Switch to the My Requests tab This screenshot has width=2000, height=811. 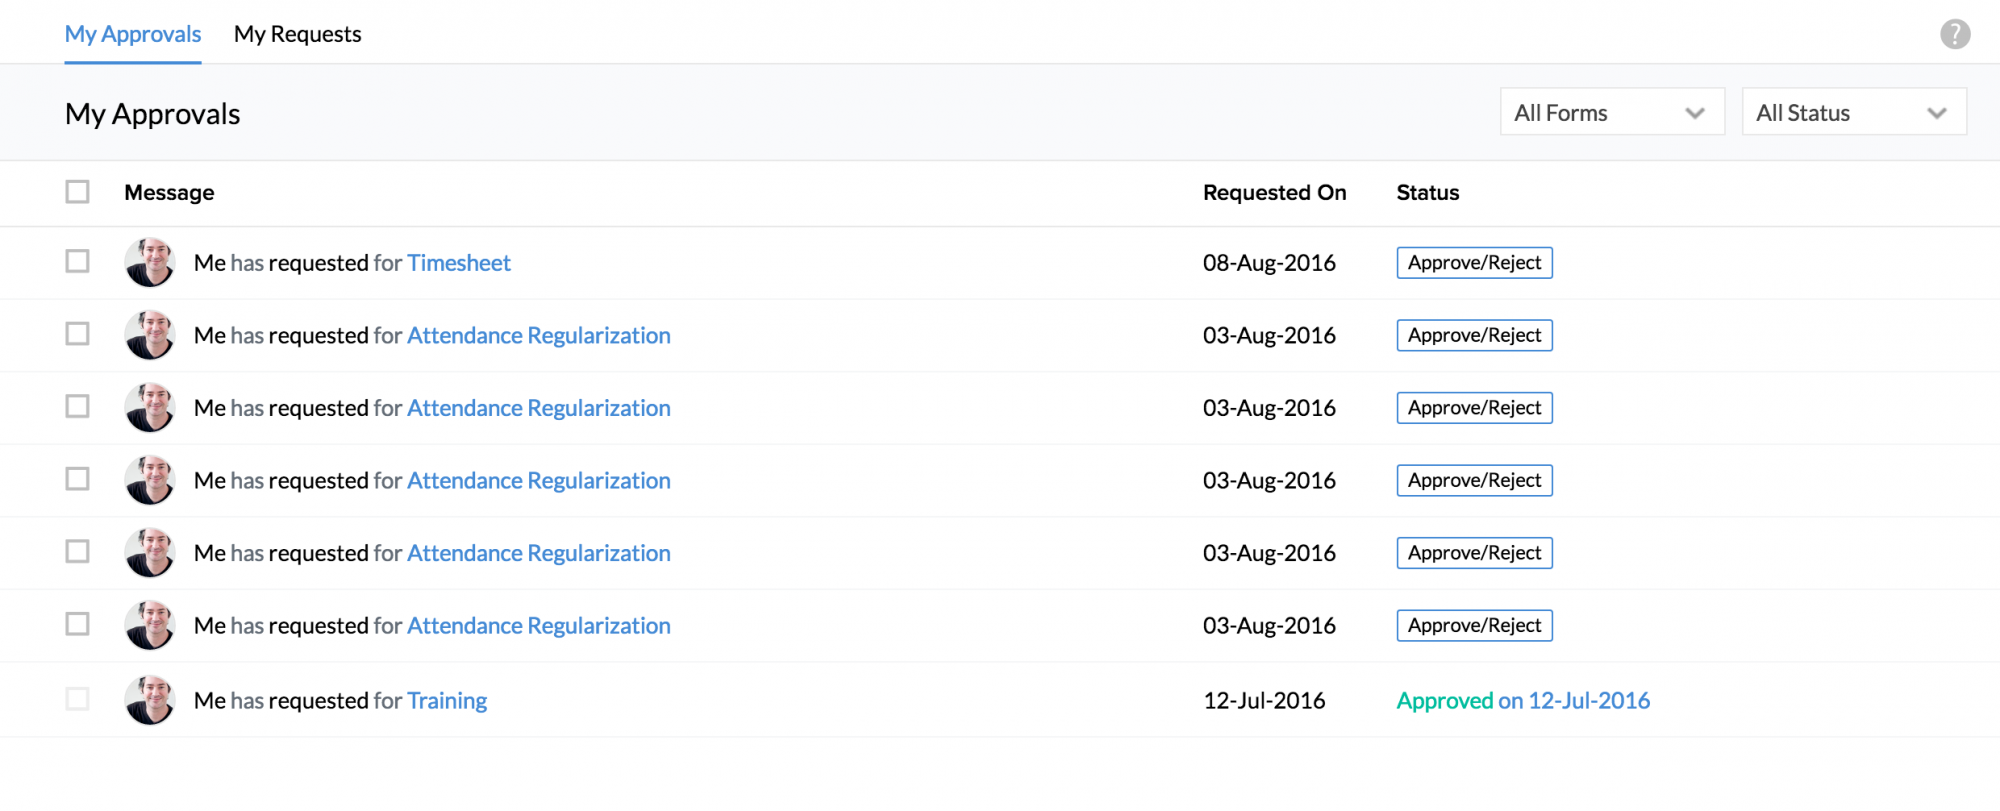[297, 34]
